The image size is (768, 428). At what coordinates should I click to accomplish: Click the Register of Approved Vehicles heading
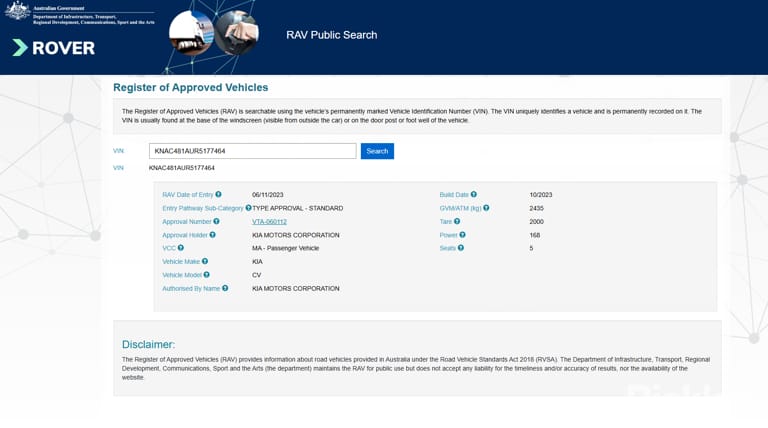pos(191,87)
